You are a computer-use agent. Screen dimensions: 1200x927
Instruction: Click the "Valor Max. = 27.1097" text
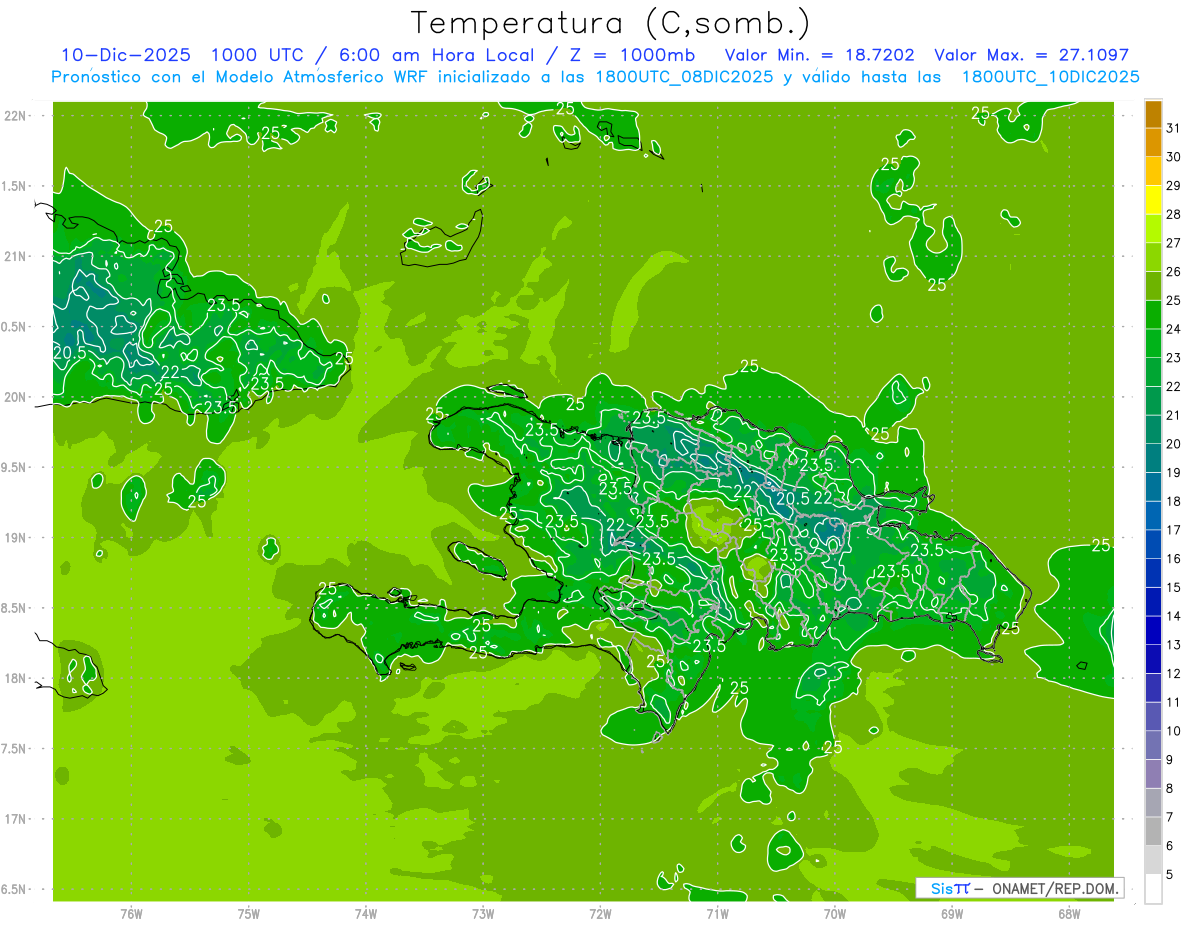click(1032, 55)
